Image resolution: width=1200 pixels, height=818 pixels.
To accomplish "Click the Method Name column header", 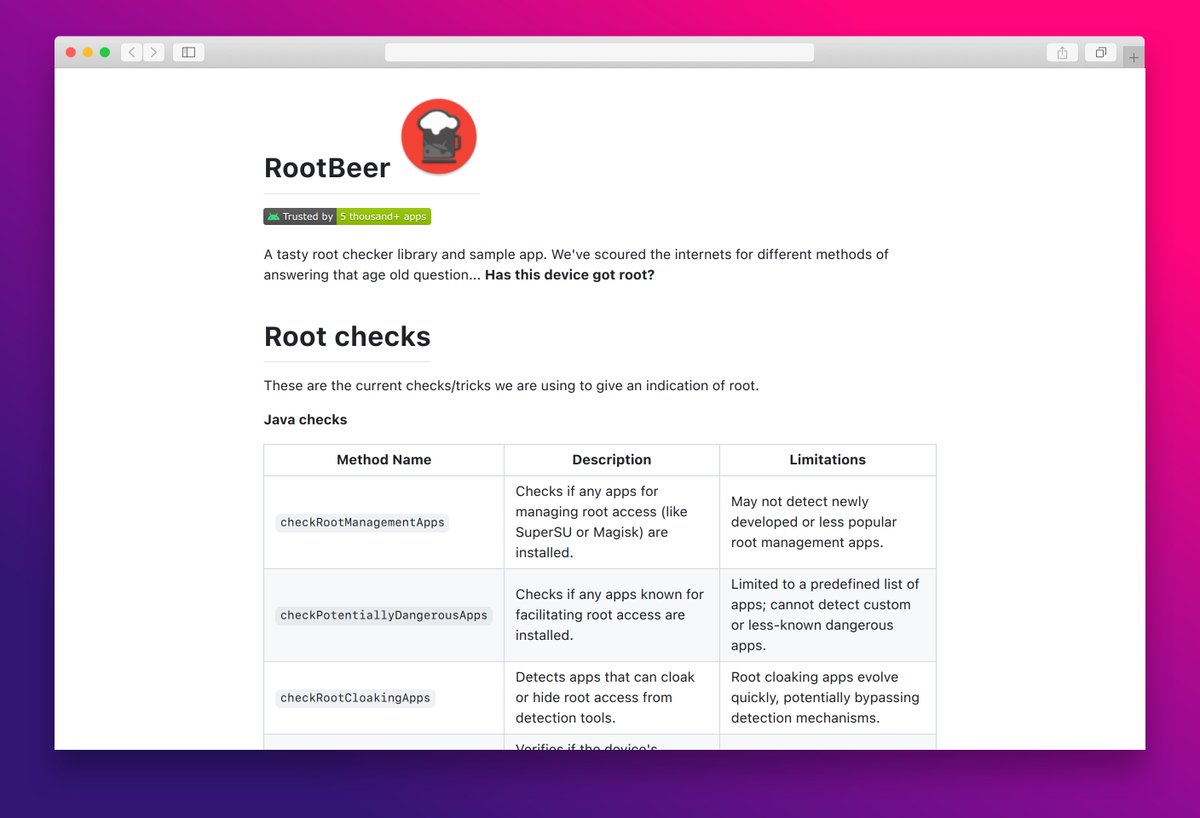I will (x=384, y=460).
